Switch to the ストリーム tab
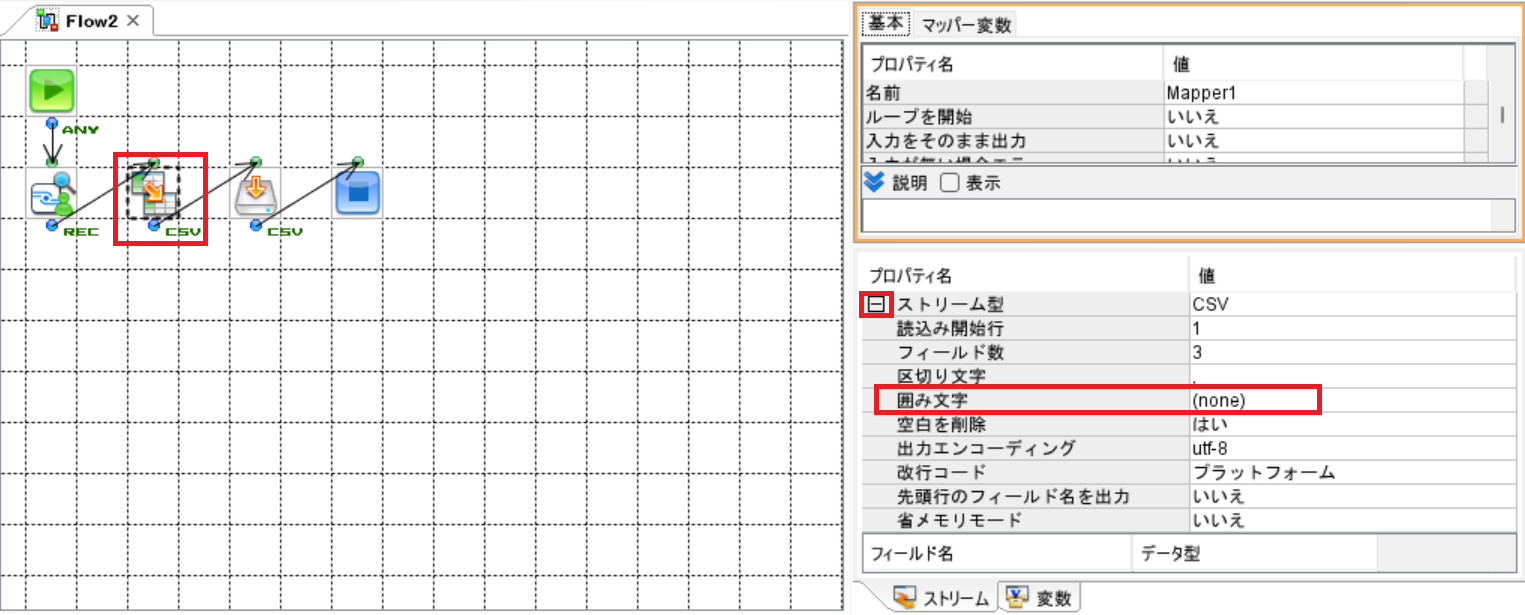The width and height of the screenshot is (1525, 615). [x=942, y=598]
